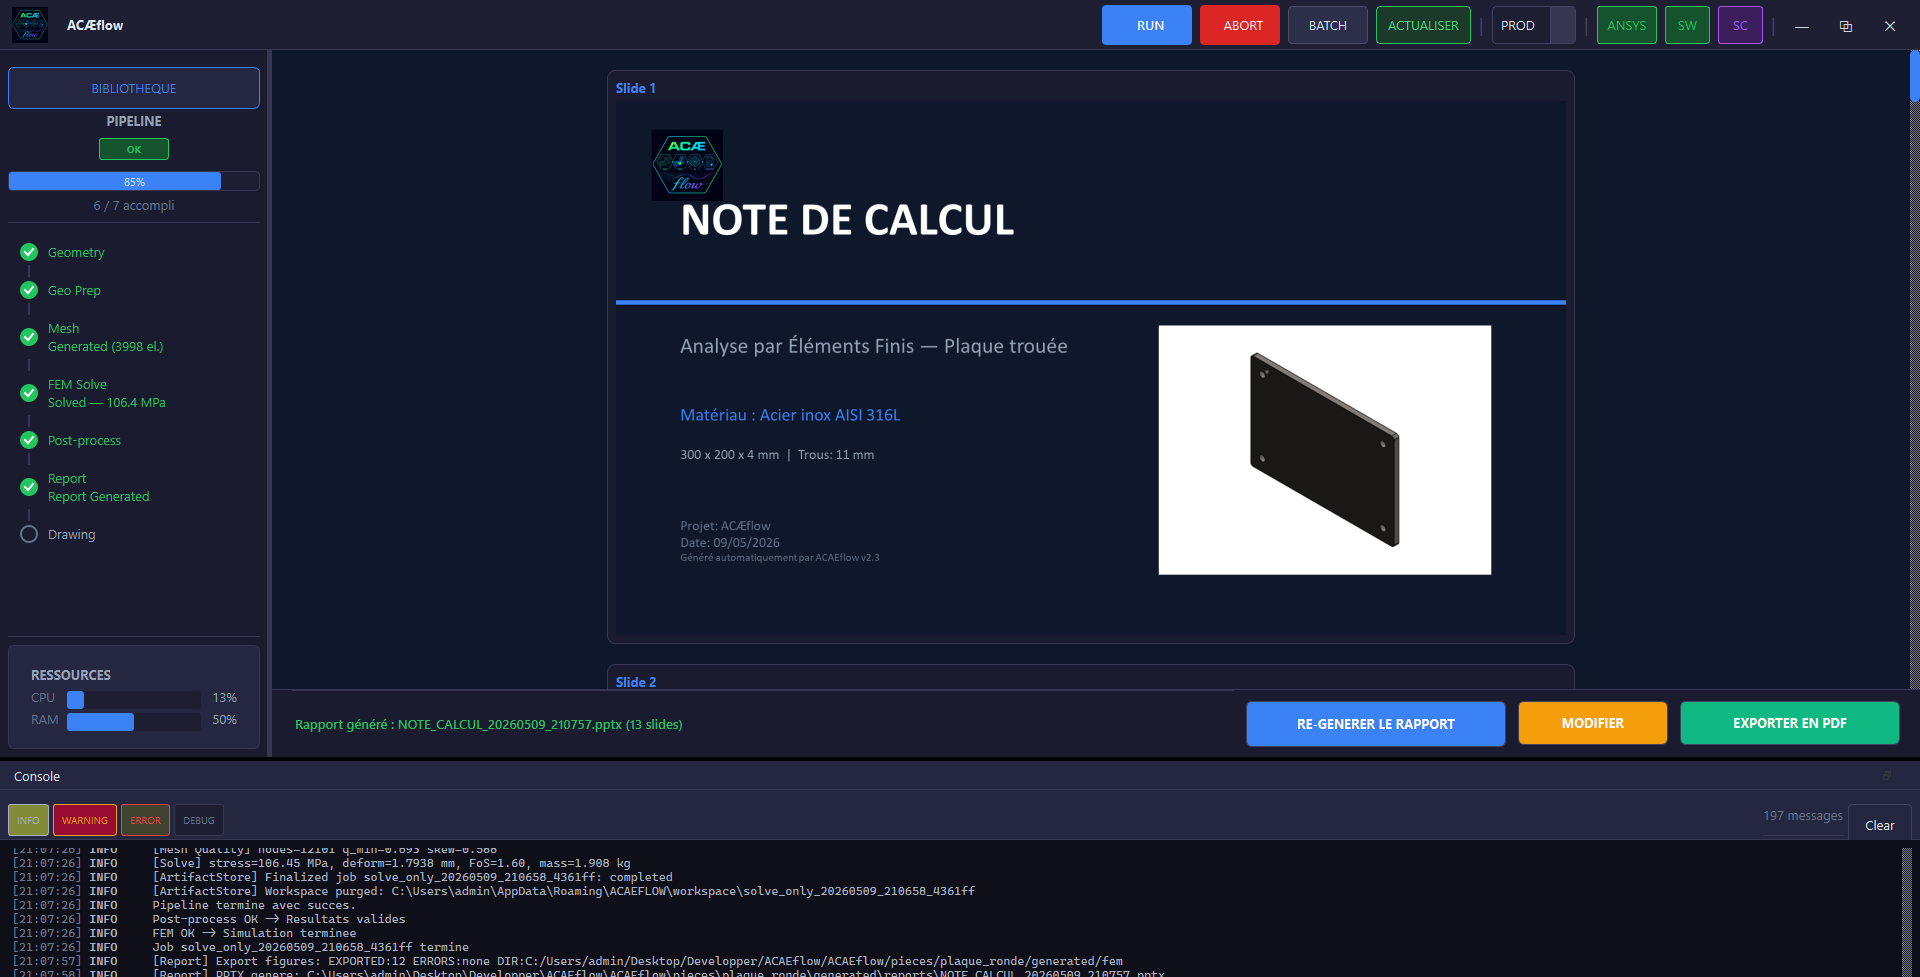
Task: Click the 'Rapport généré' status message
Action: tap(489, 724)
